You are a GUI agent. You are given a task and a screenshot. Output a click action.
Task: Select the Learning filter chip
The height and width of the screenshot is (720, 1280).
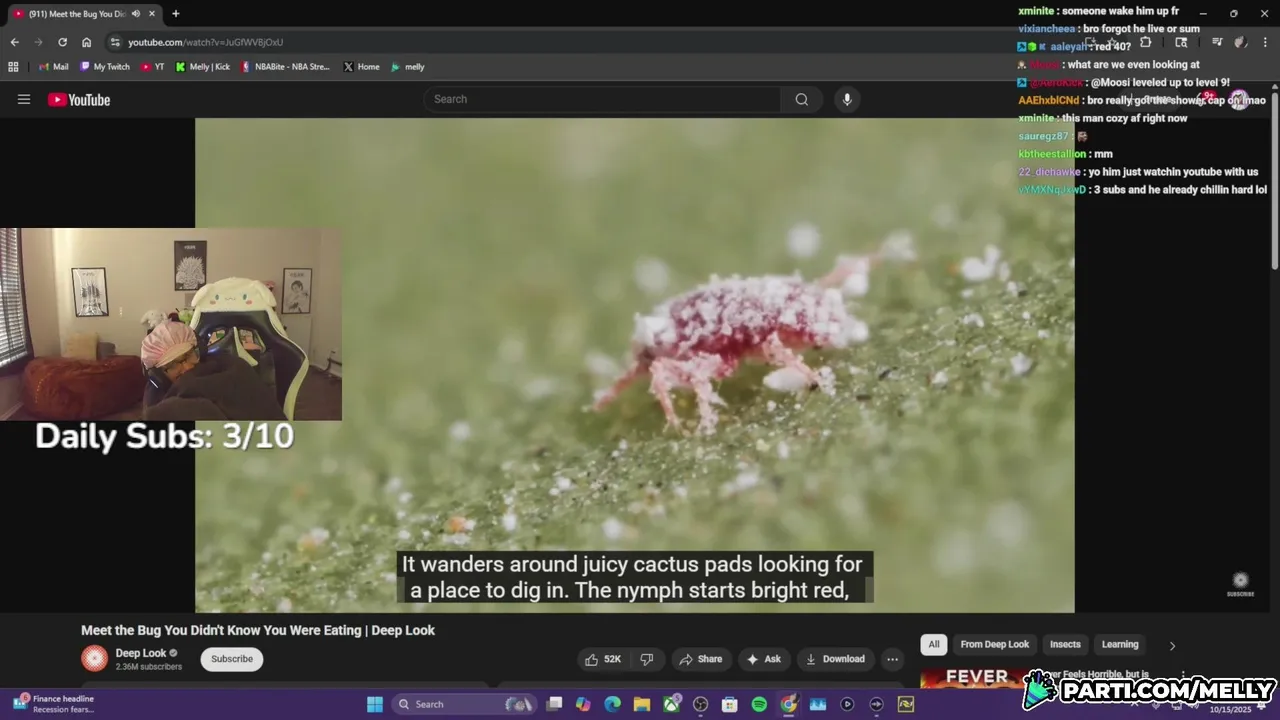pyautogui.click(x=1120, y=644)
